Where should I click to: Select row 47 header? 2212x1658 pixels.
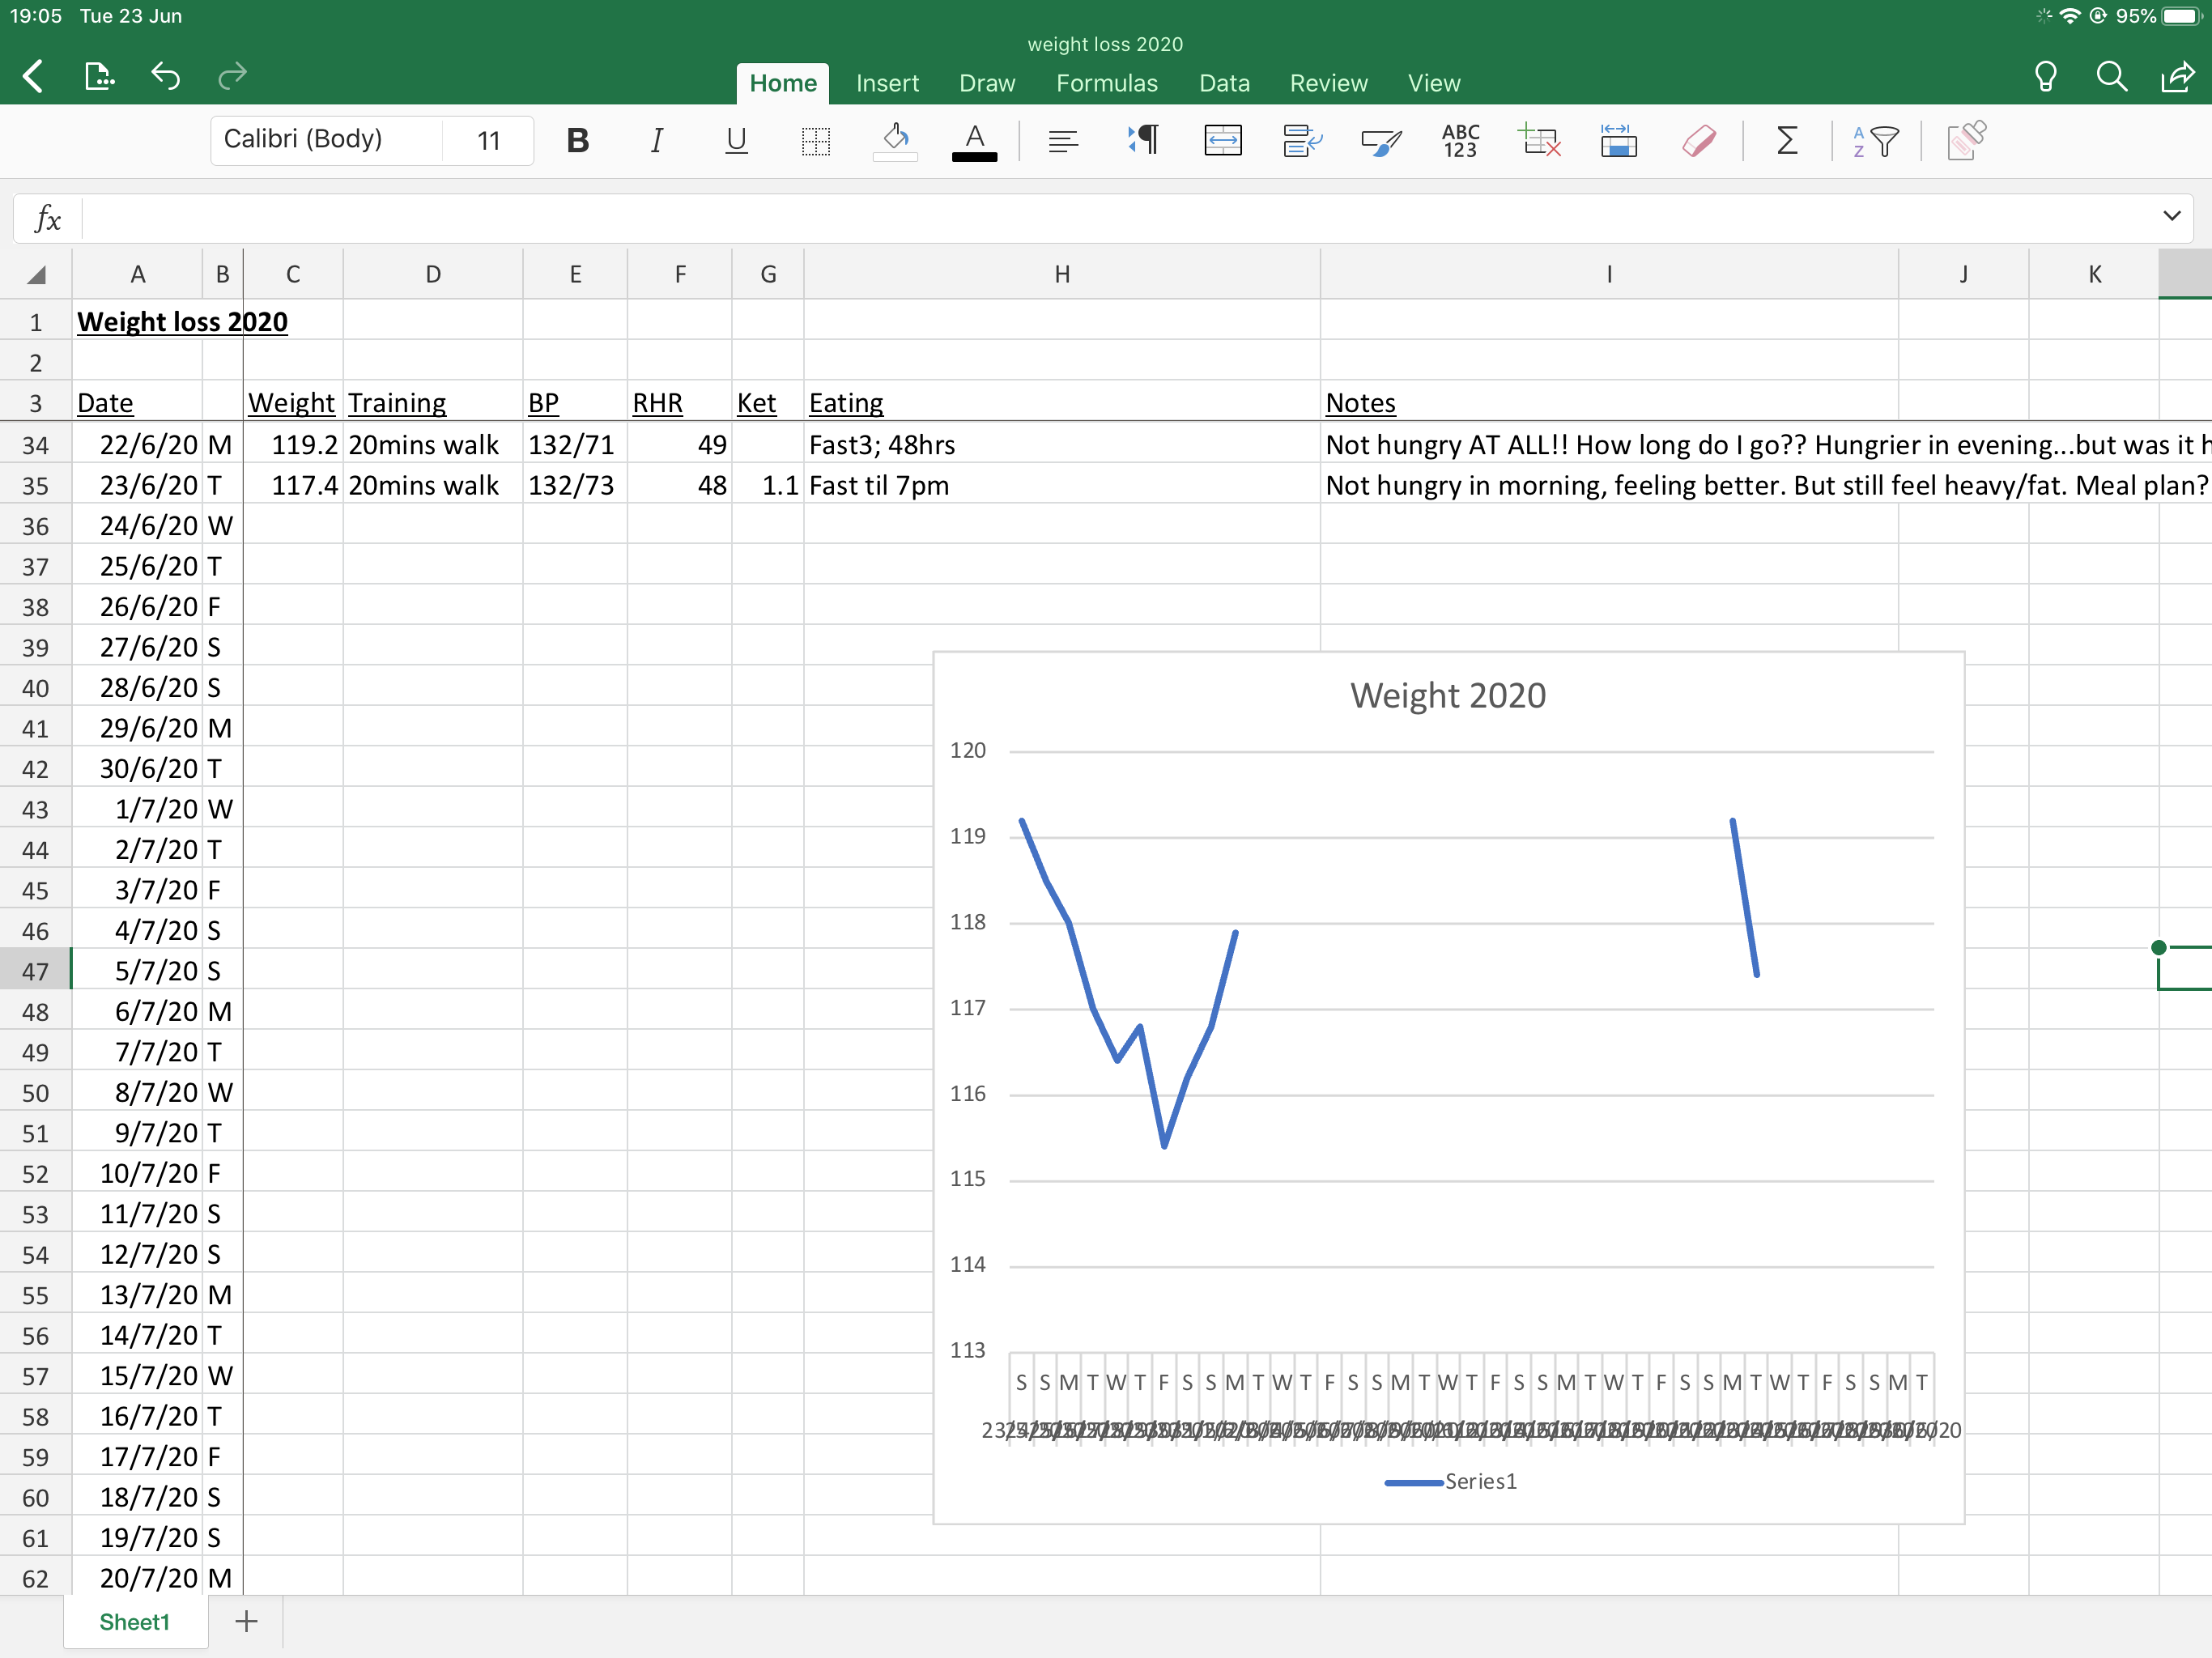(35, 971)
